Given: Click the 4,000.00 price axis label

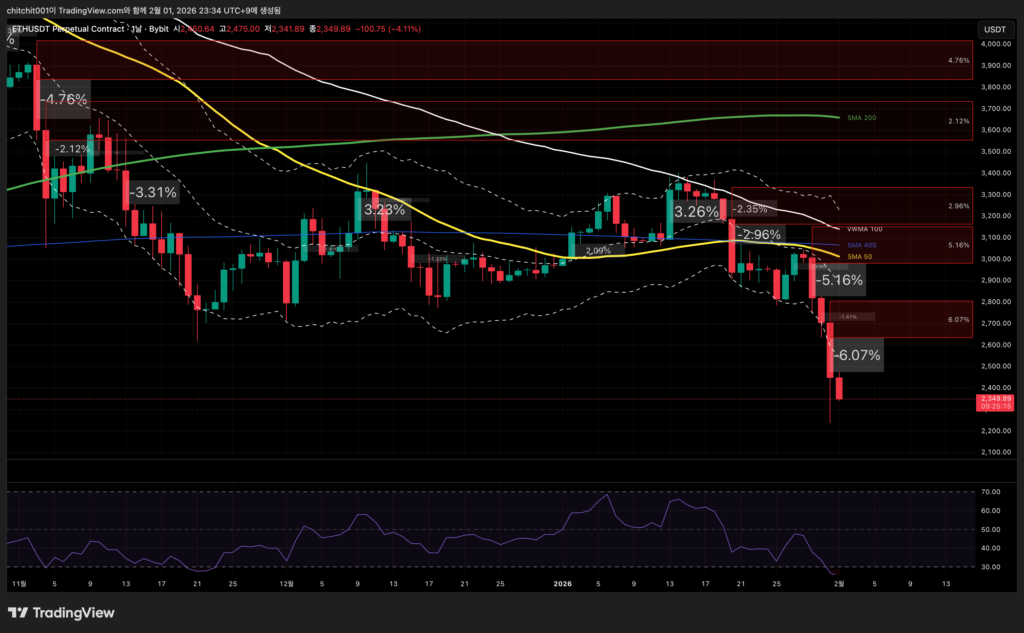Looking at the screenshot, I should pyautogui.click(x=996, y=44).
